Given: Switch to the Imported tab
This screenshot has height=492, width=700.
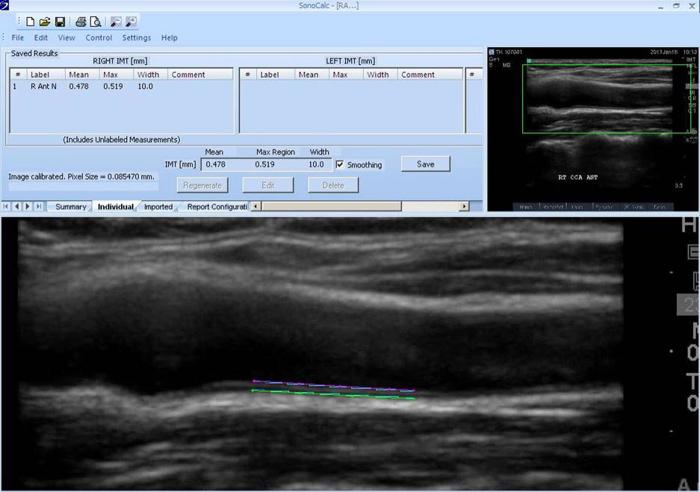Looking at the screenshot, I should (x=158, y=207).
